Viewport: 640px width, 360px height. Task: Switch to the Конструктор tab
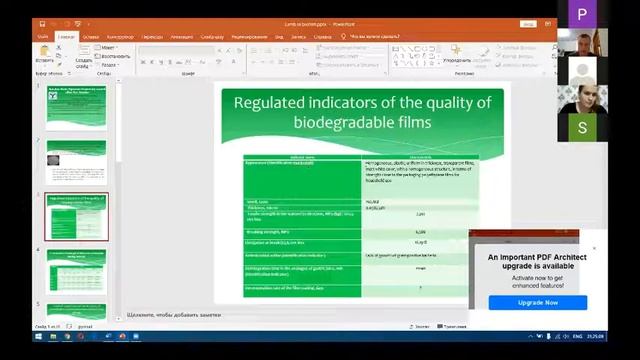(x=120, y=37)
